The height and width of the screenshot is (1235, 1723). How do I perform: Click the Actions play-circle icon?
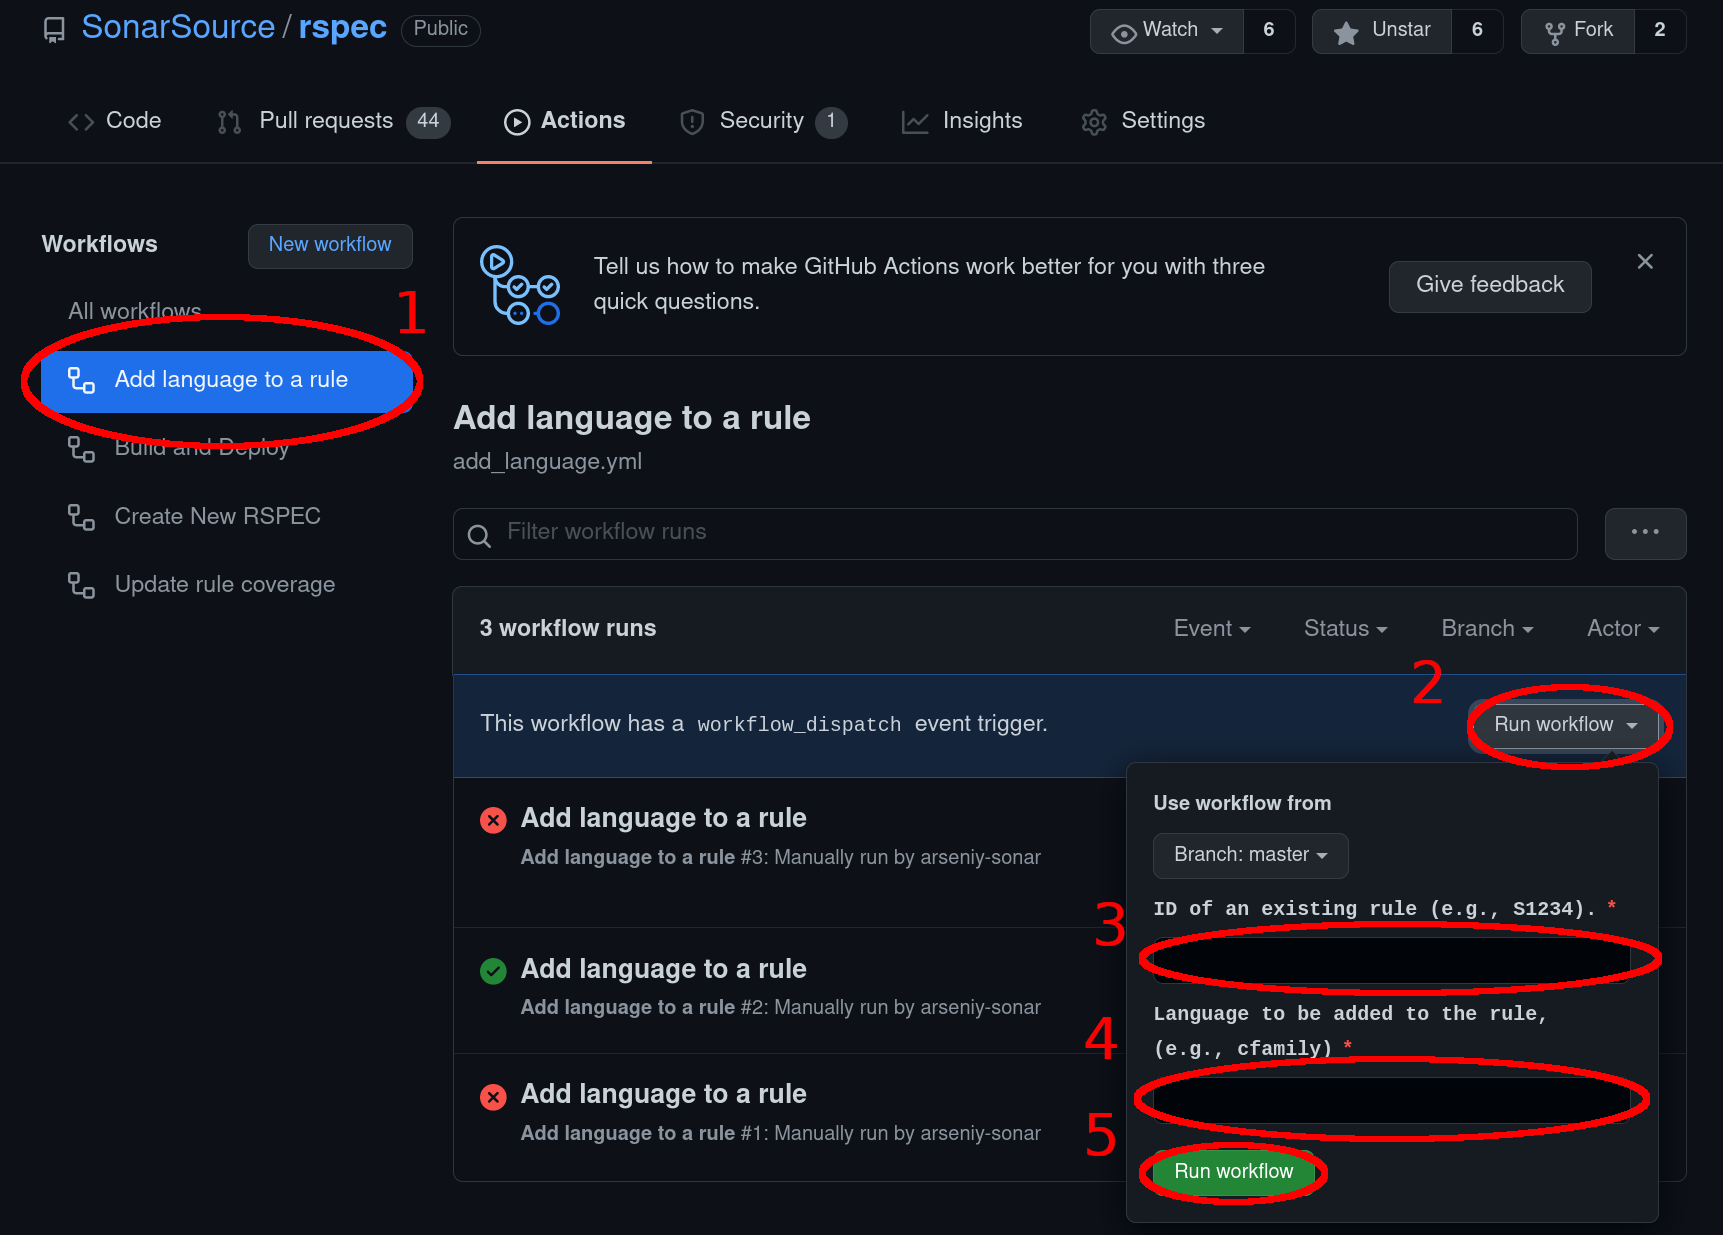click(x=517, y=122)
